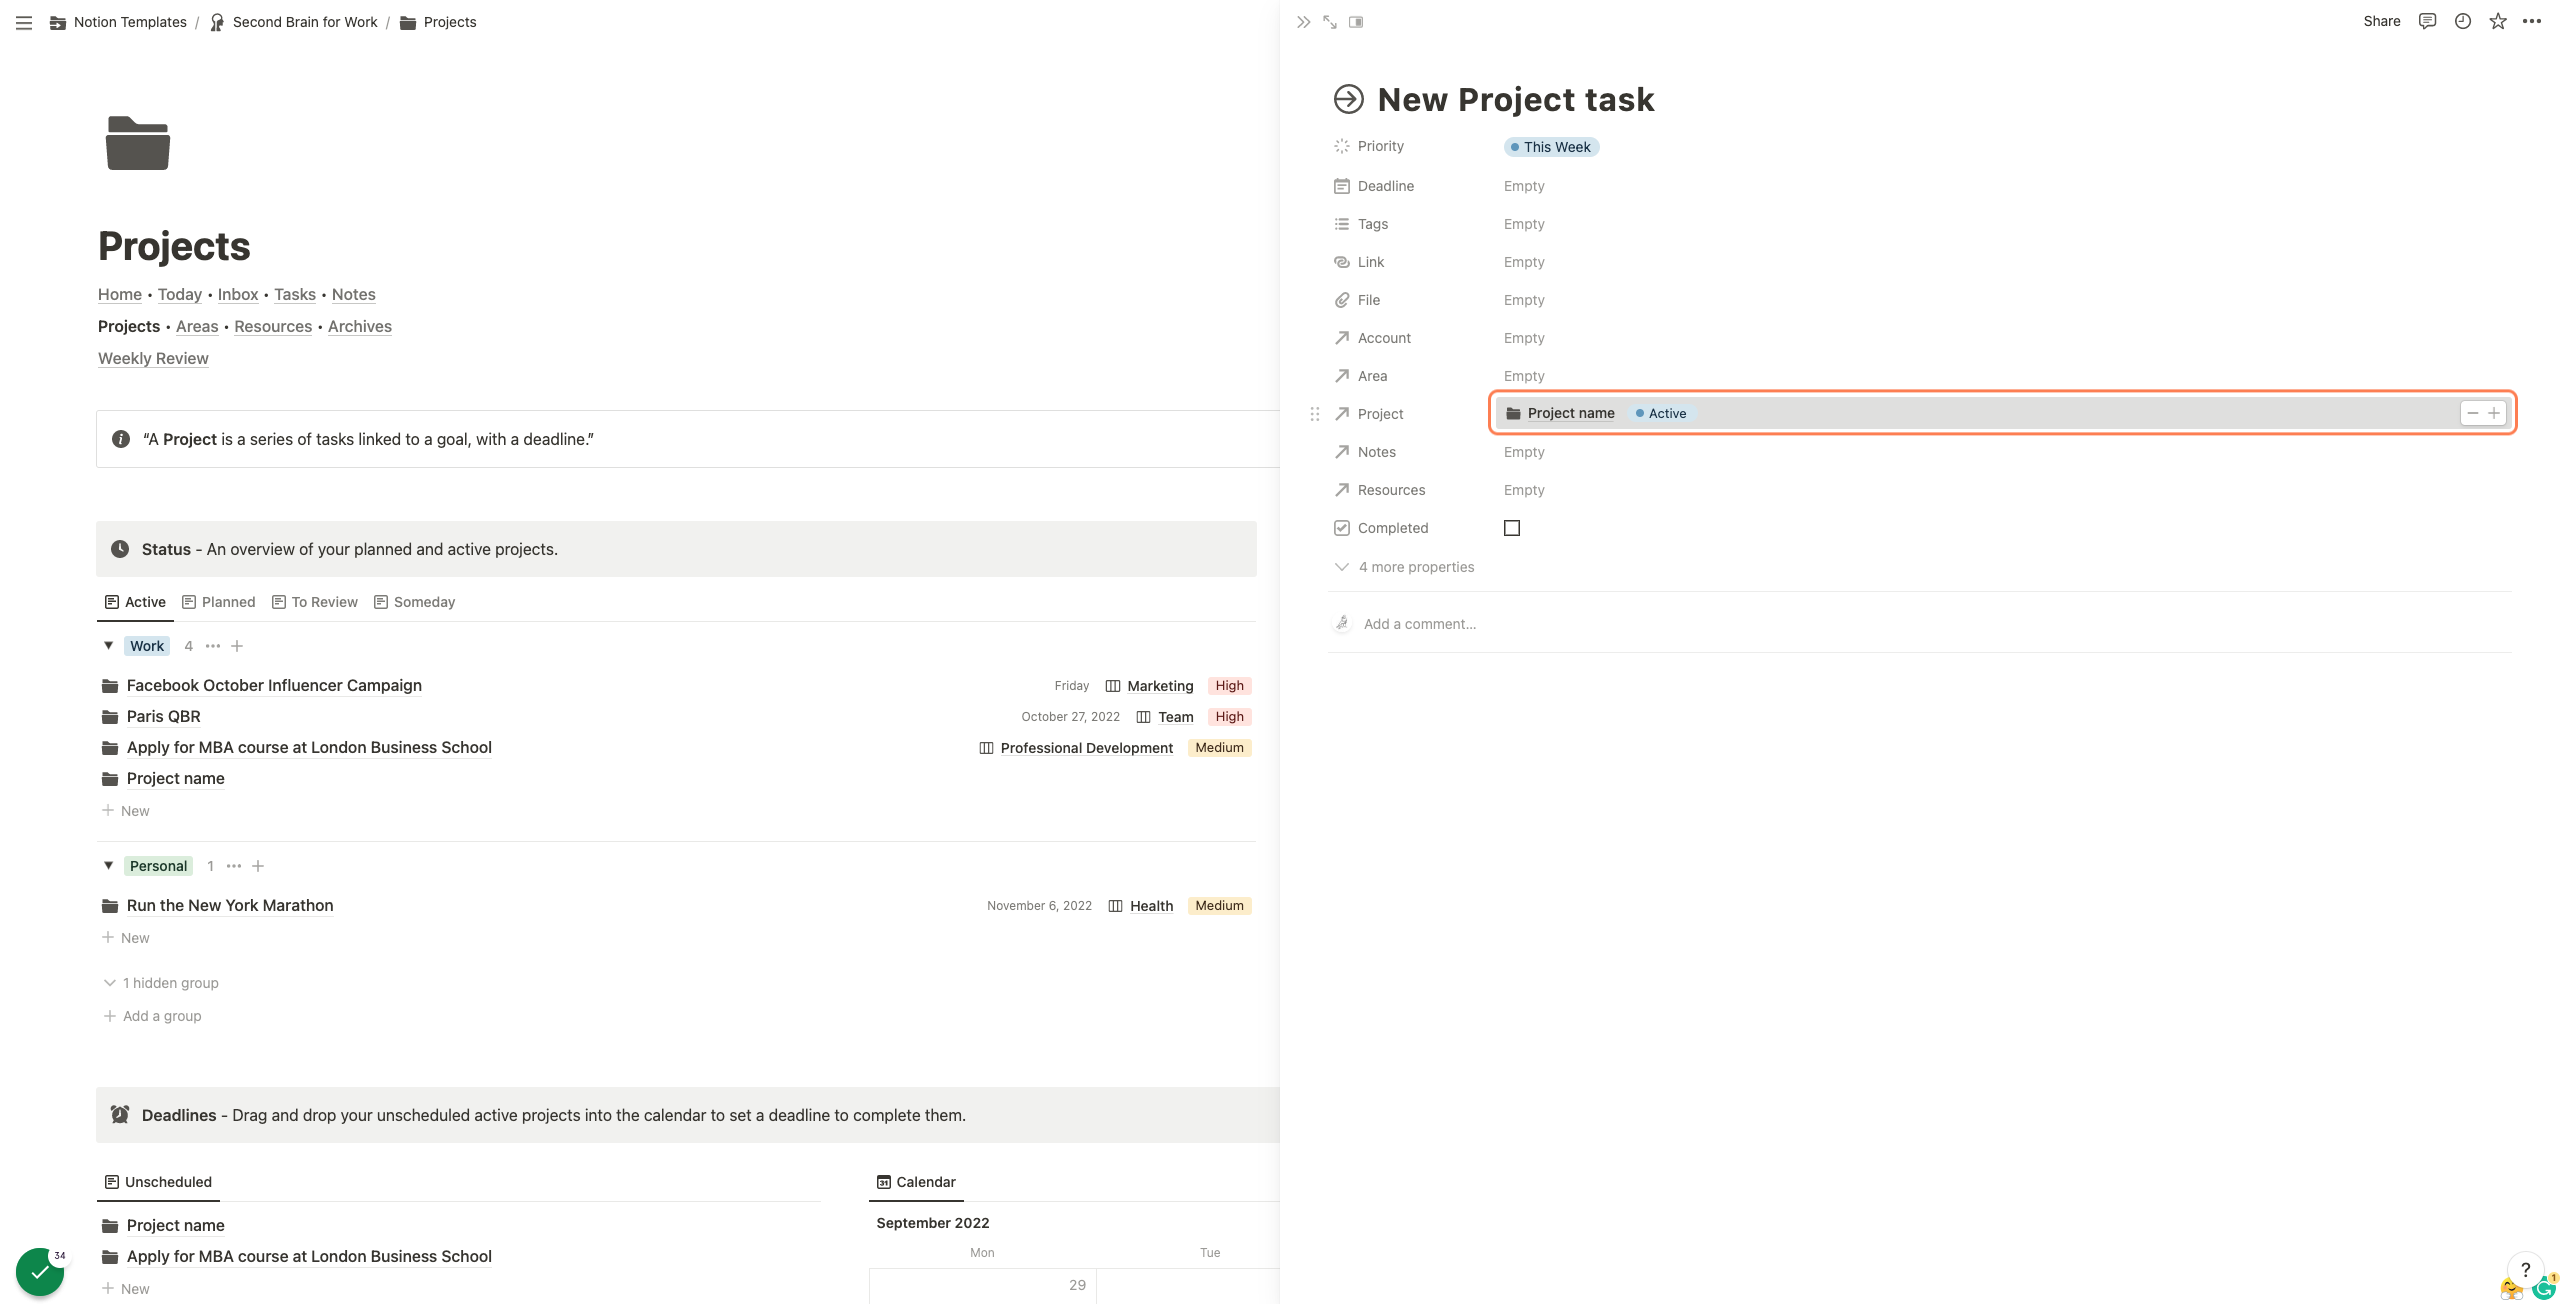Switch to the Active tab
The image size is (2560, 1304).
coord(135,602)
